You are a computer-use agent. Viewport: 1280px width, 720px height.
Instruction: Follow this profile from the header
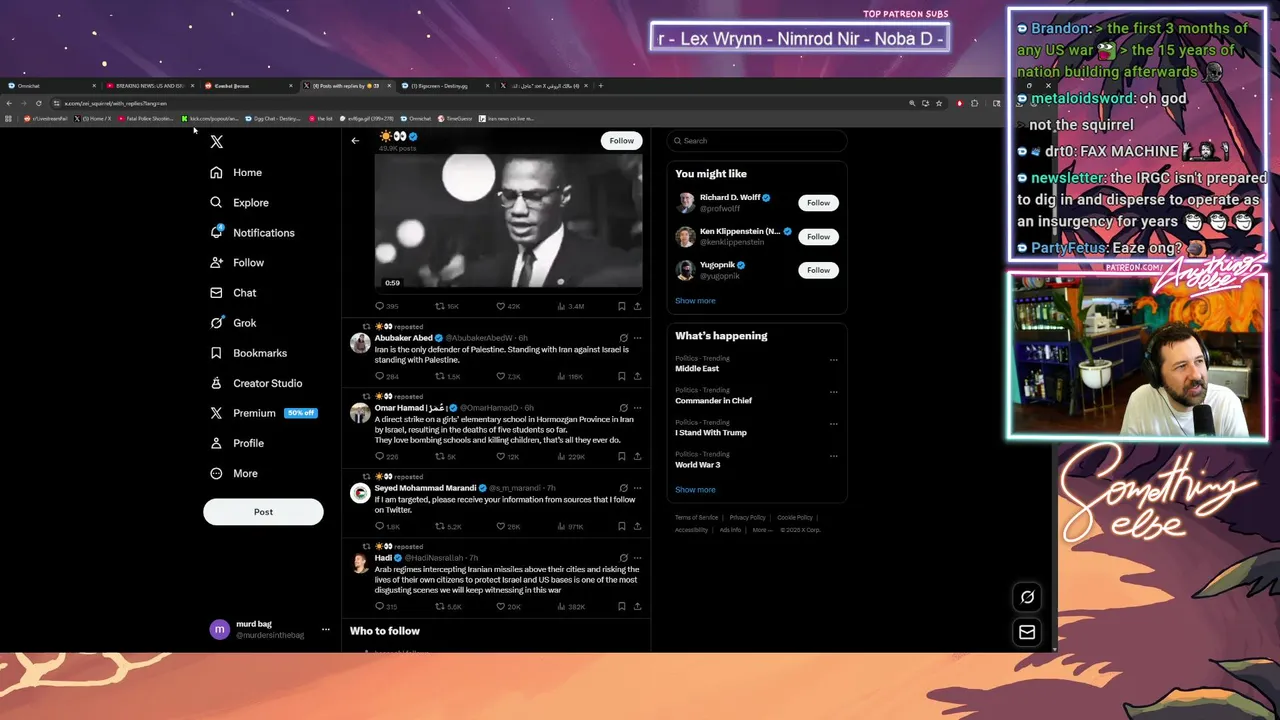pyautogui.click(x=621, y=141)
